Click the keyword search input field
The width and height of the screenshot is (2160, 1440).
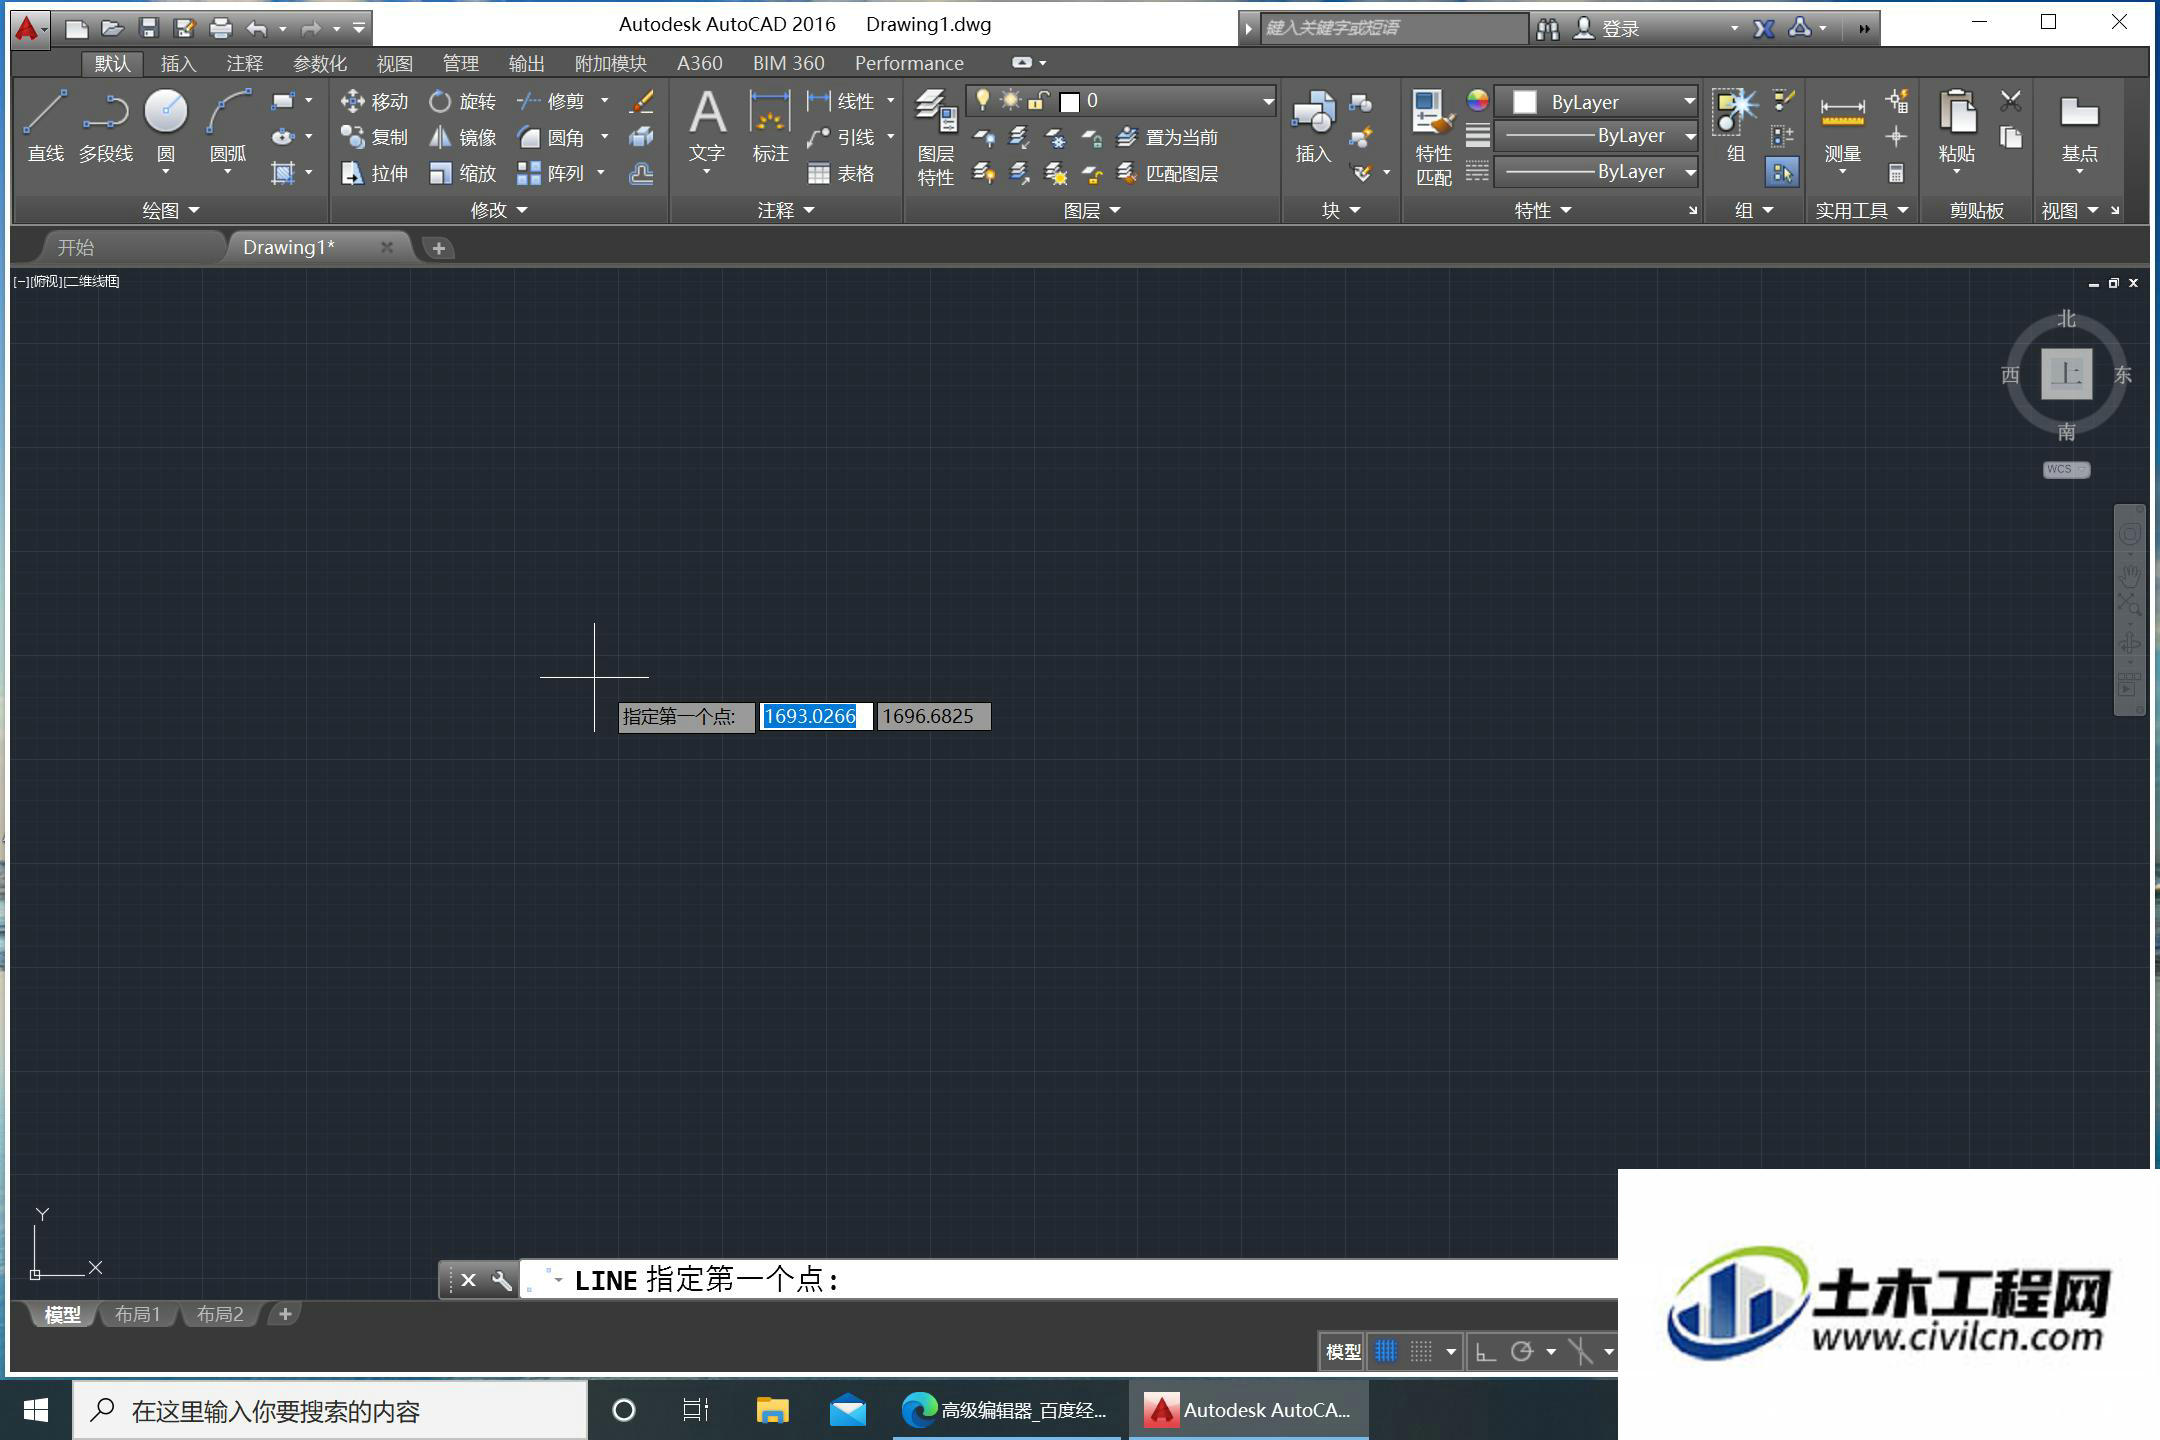tap(1392, 28)
